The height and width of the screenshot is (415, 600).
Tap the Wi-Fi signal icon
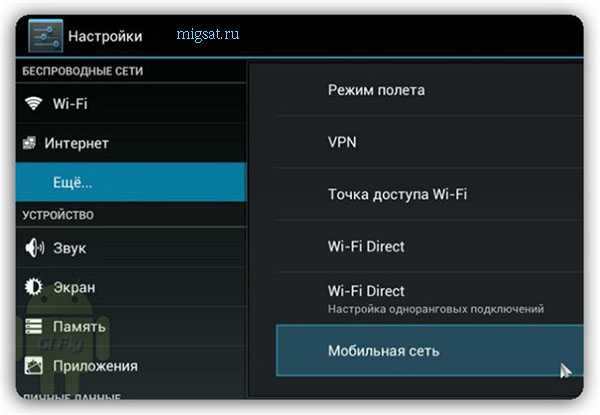pos(33,103)
